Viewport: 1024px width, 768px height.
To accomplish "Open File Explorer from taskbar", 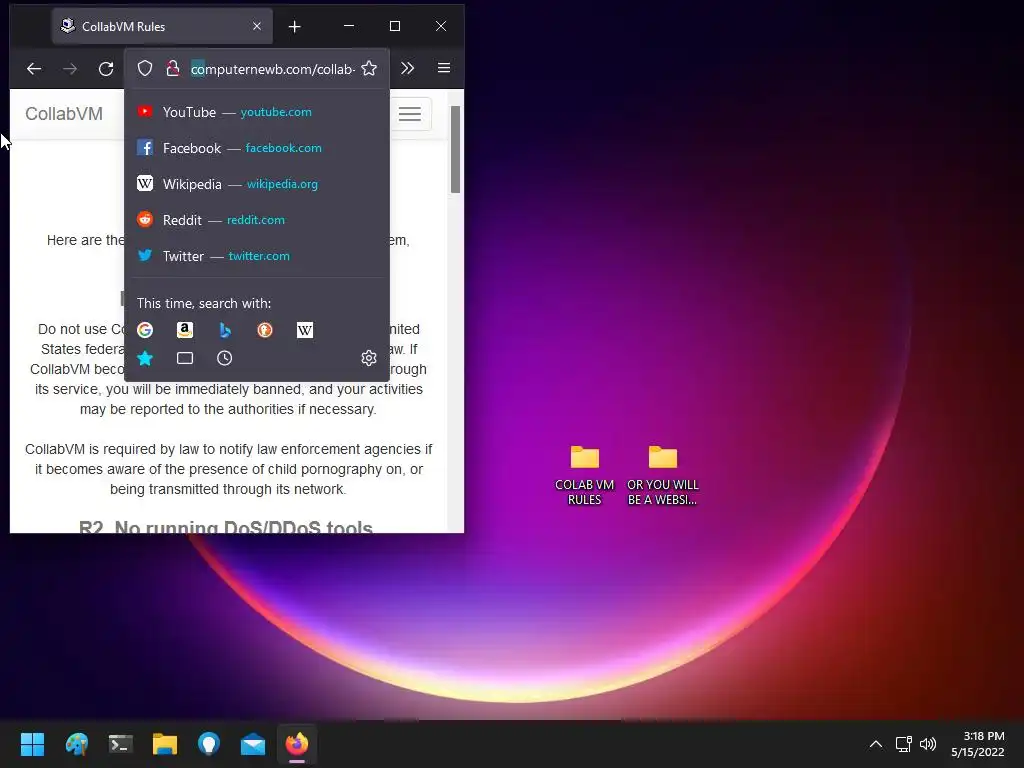I will tap(165, 744).
